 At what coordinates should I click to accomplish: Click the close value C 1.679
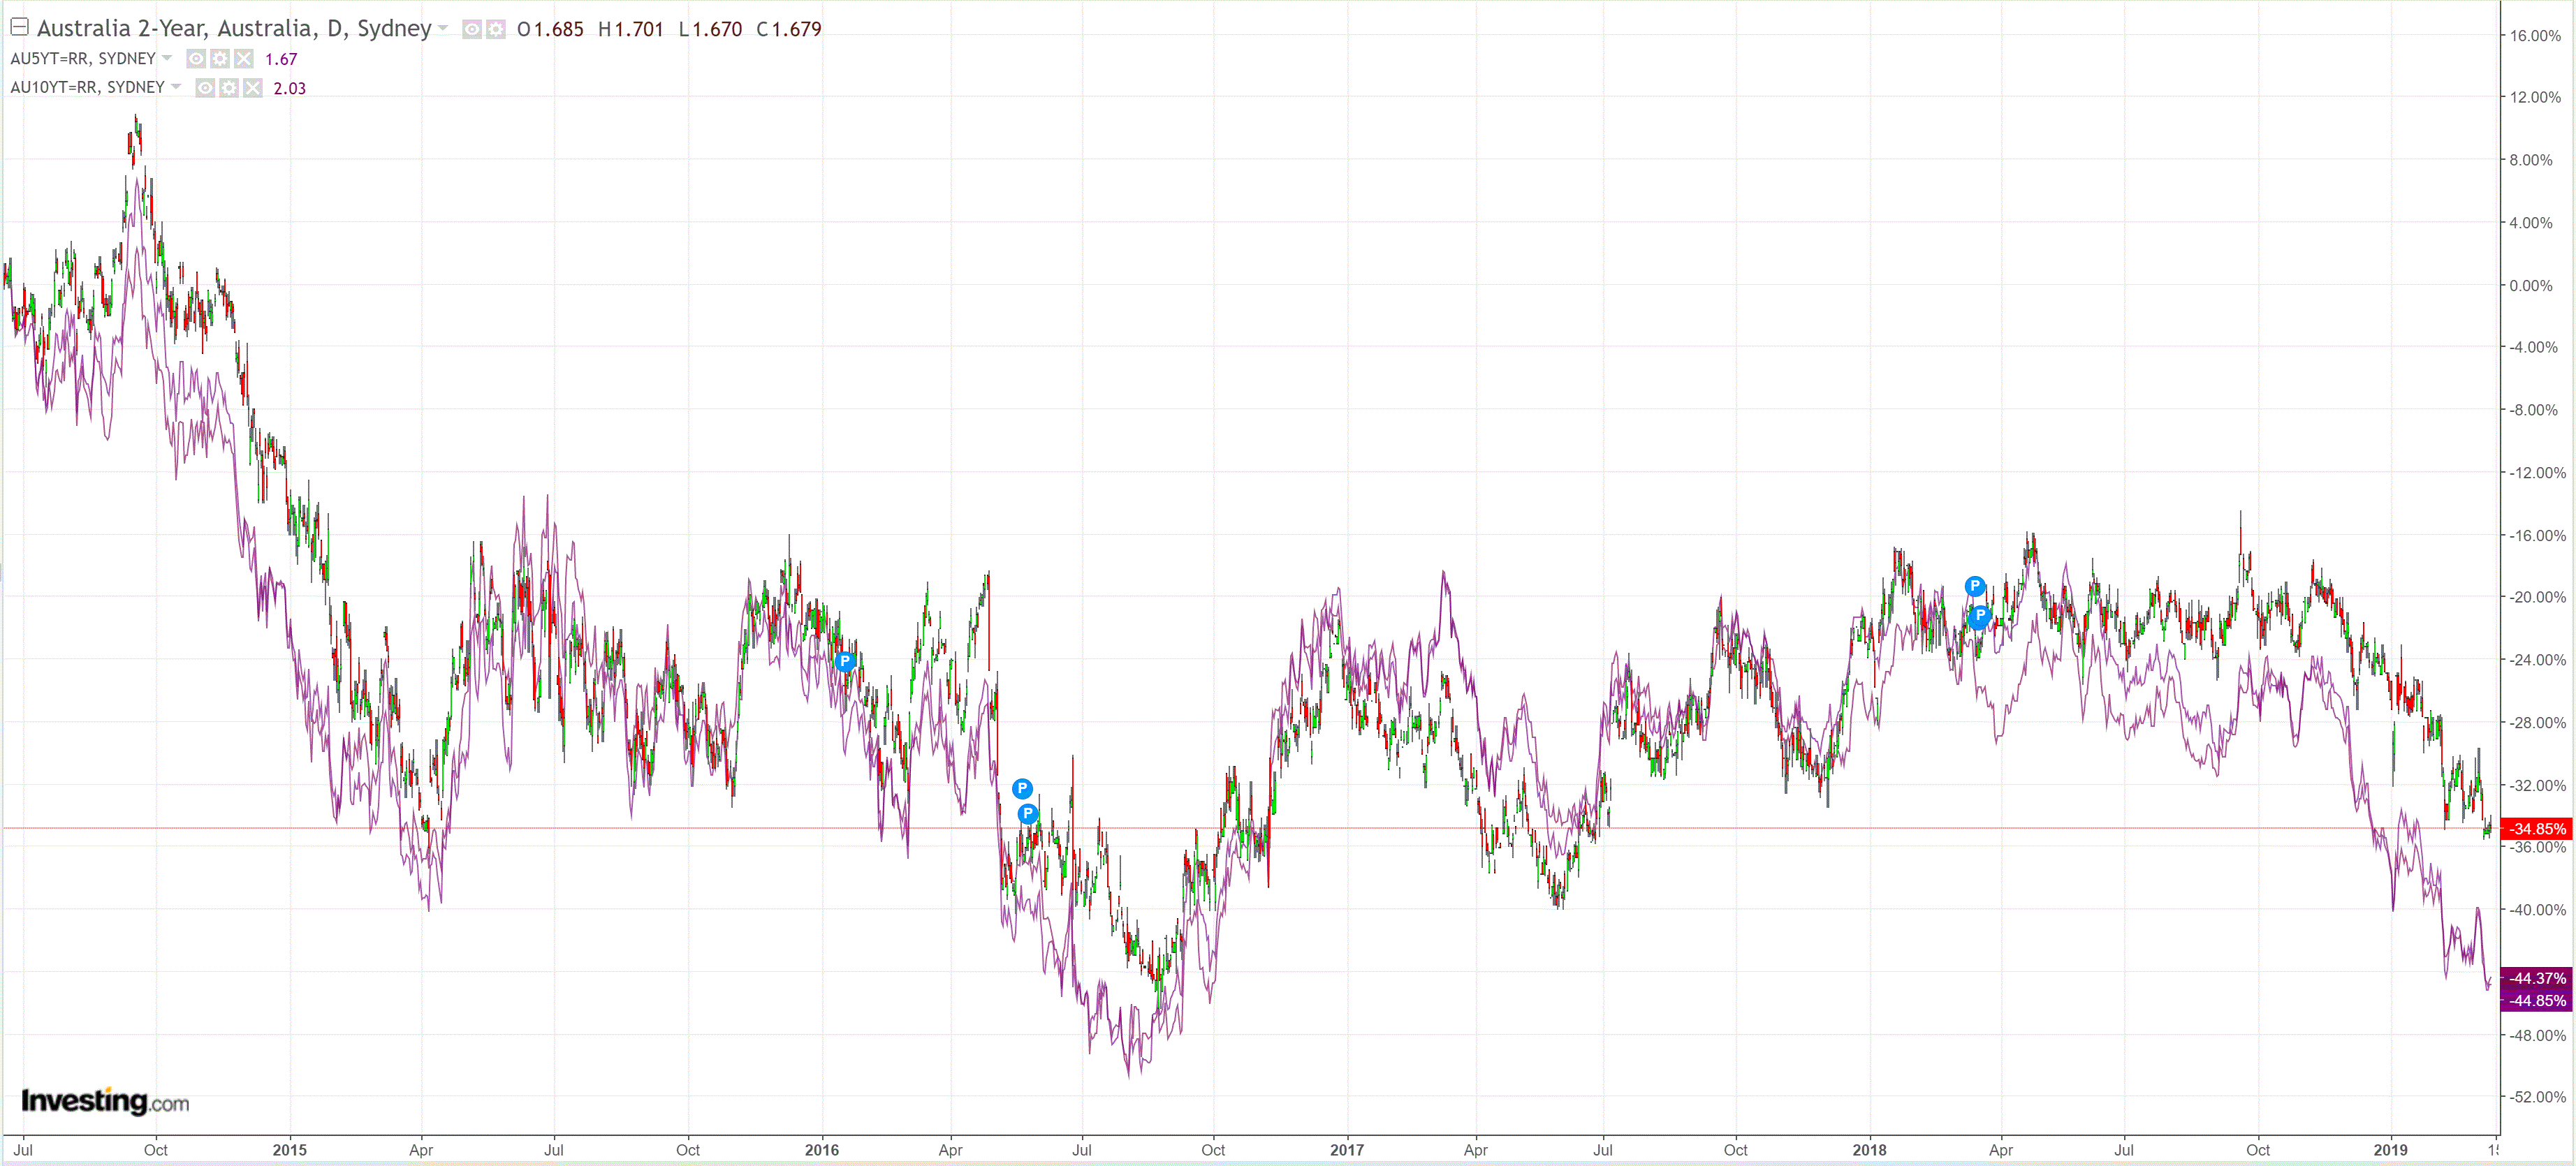click(789, 29)
